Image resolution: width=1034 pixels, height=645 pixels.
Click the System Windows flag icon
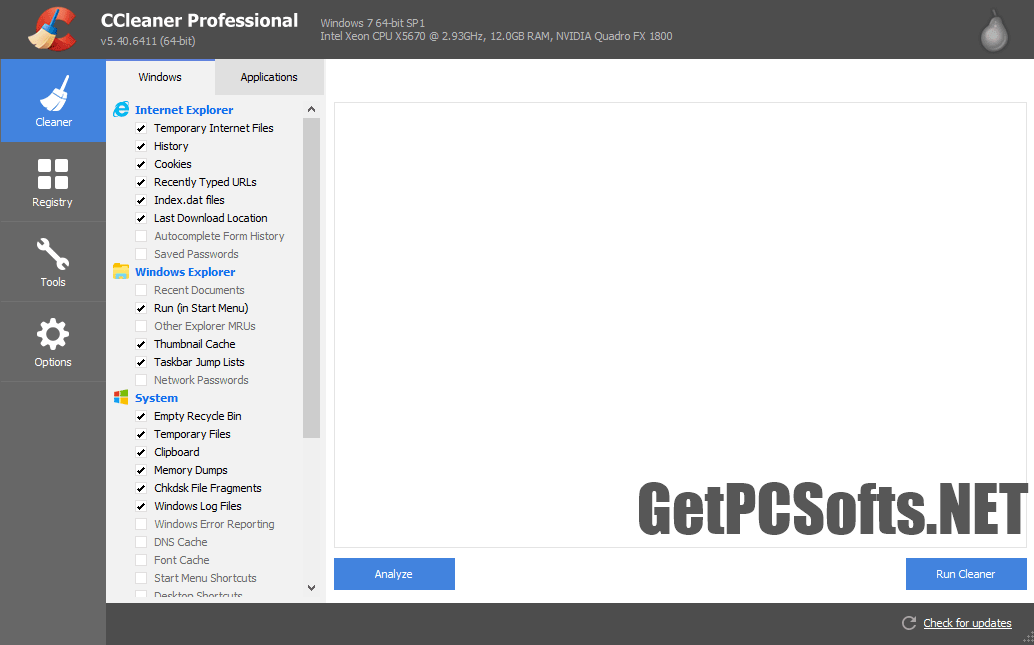121,397
